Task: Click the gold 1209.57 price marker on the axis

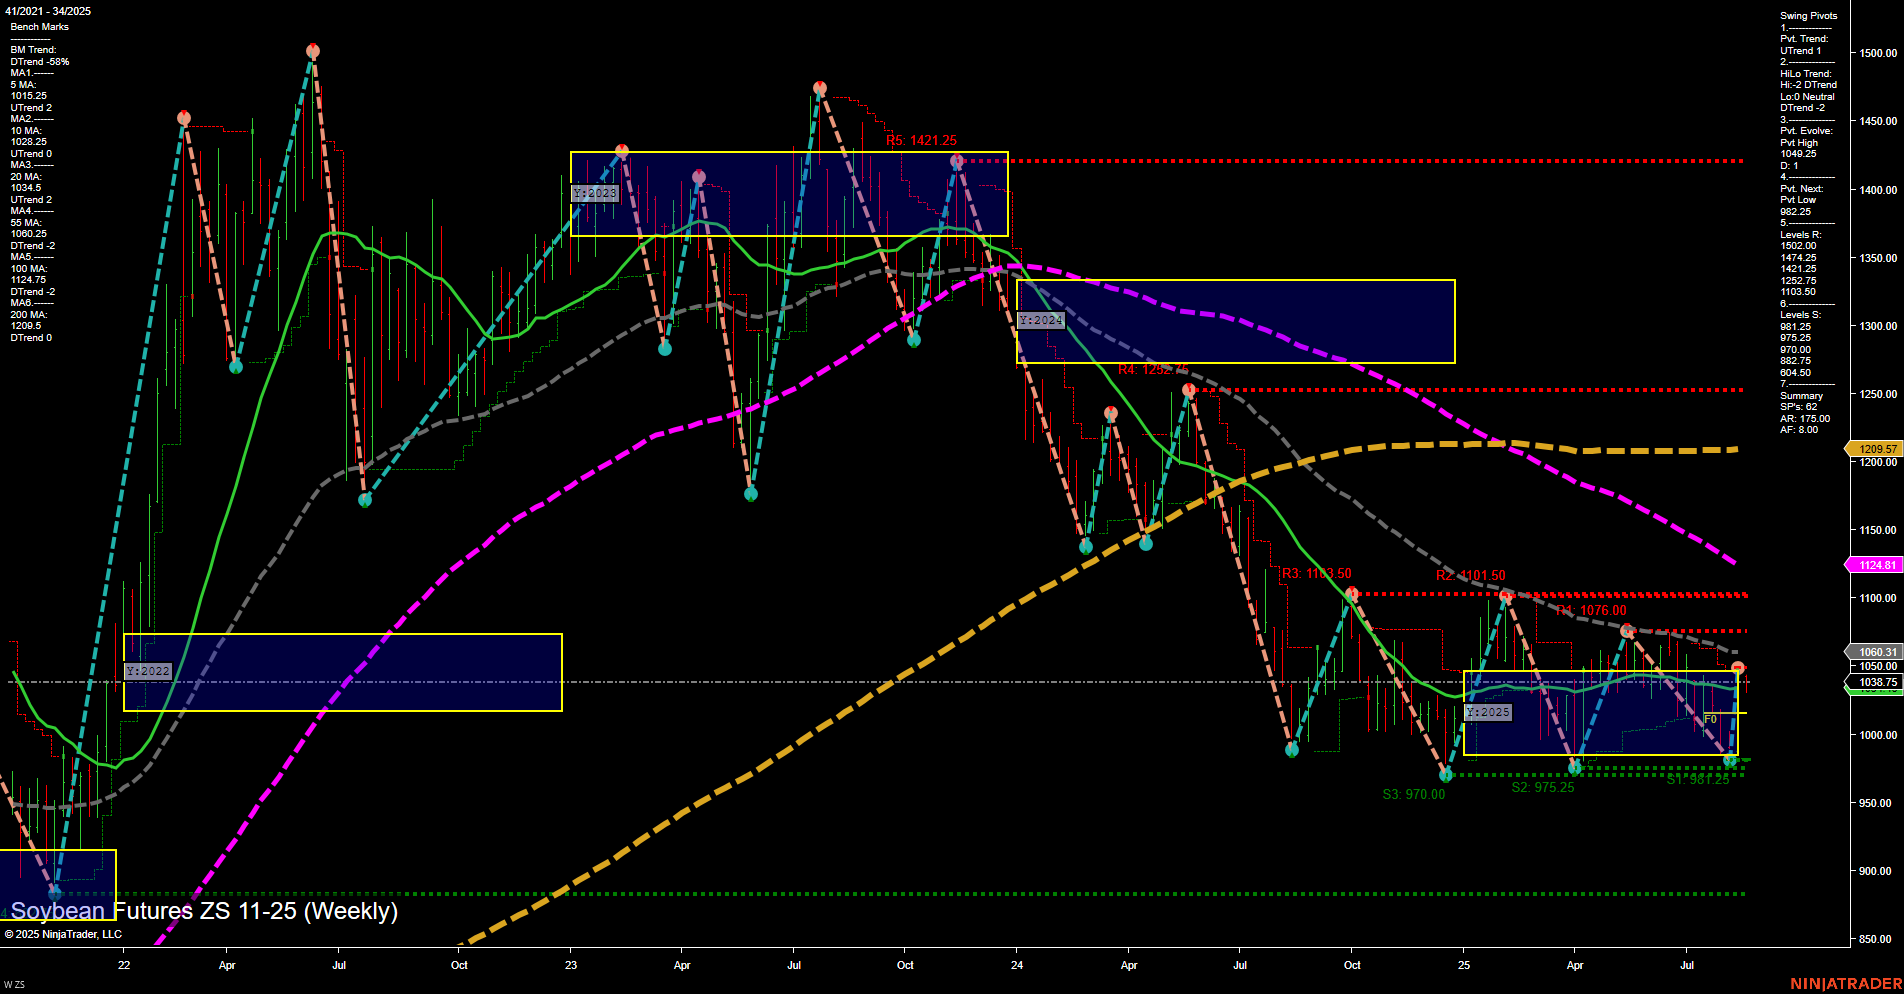Action: point(1874,449)
